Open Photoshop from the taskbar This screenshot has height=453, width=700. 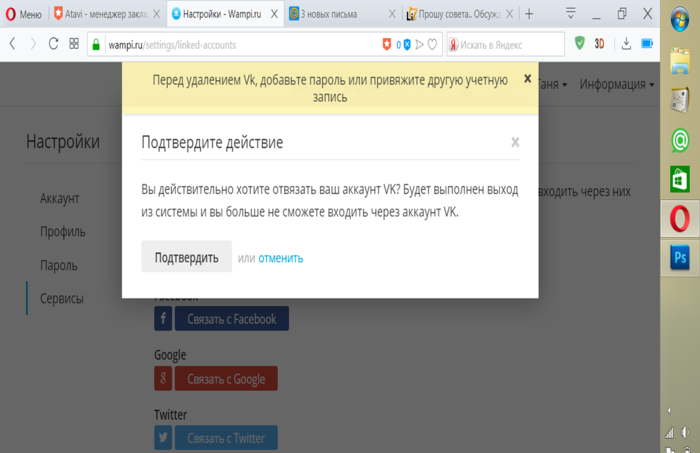pyautogui.click(x=680, y=258)
